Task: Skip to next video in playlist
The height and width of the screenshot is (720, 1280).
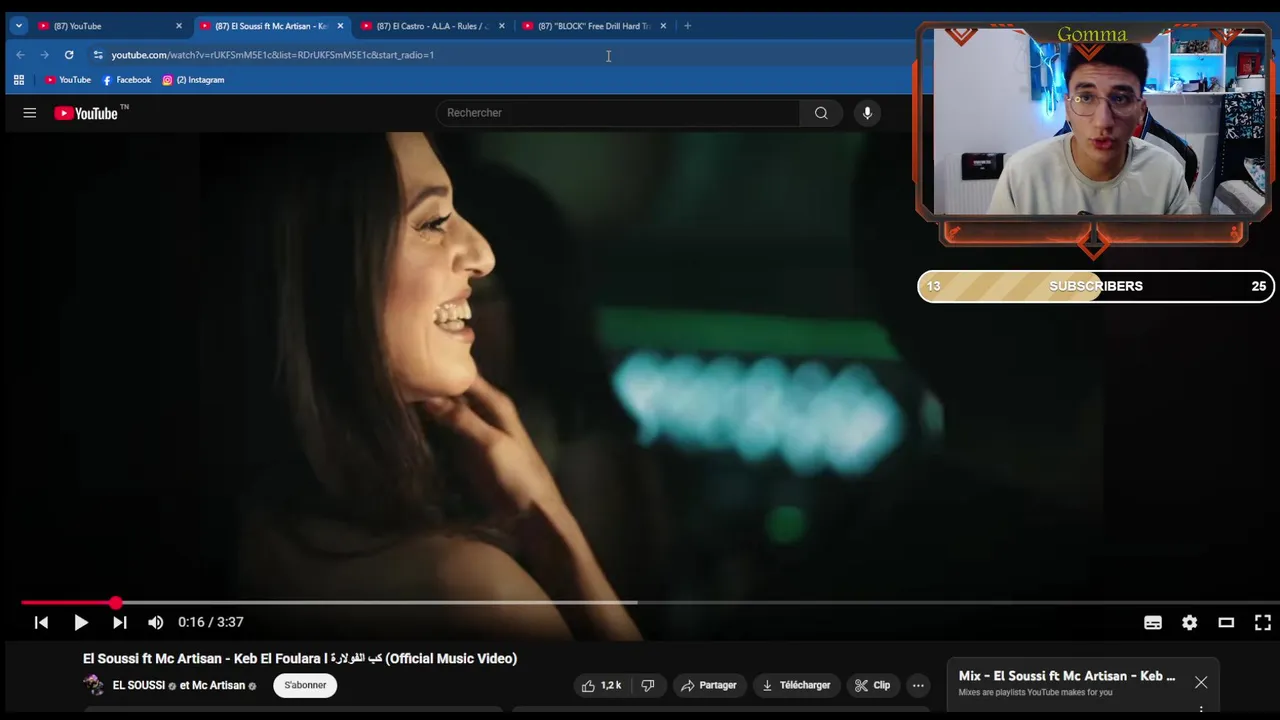Action: (x=119, y=622)
